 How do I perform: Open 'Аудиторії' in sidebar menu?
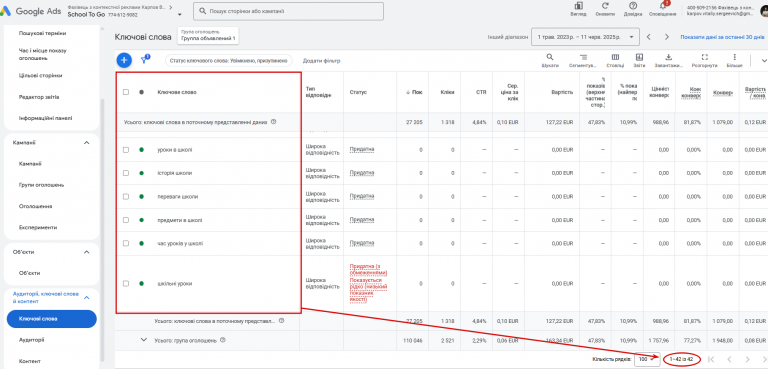point(31,340)
